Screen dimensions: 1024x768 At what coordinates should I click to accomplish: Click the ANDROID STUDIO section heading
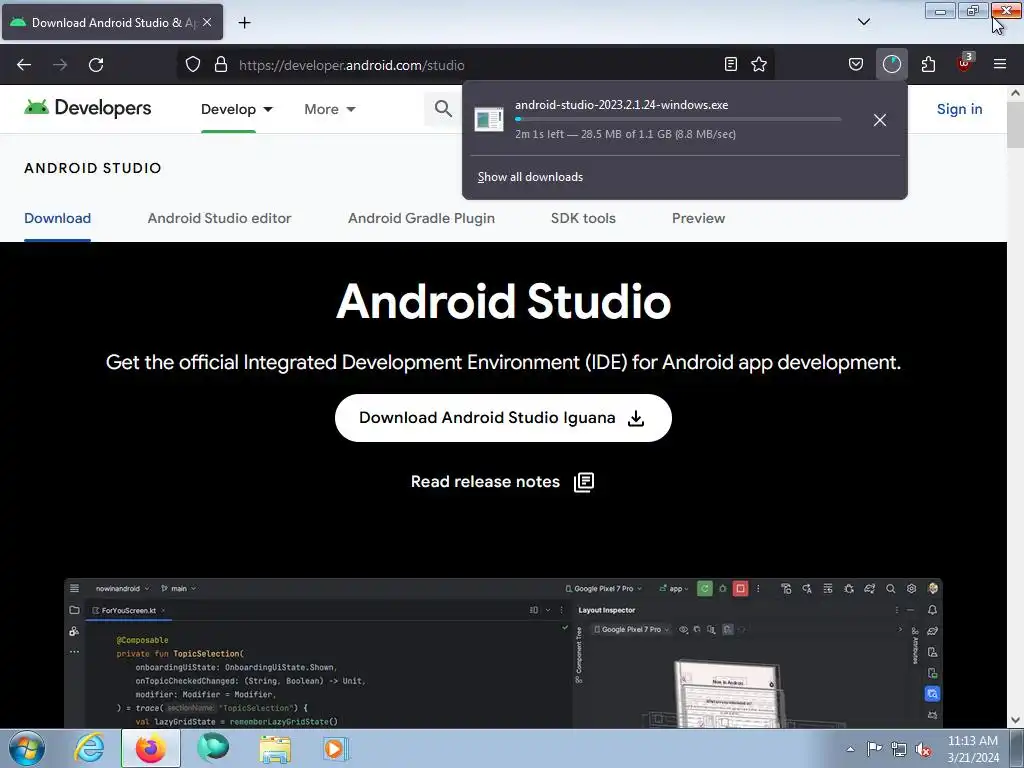tap(93, 168)
